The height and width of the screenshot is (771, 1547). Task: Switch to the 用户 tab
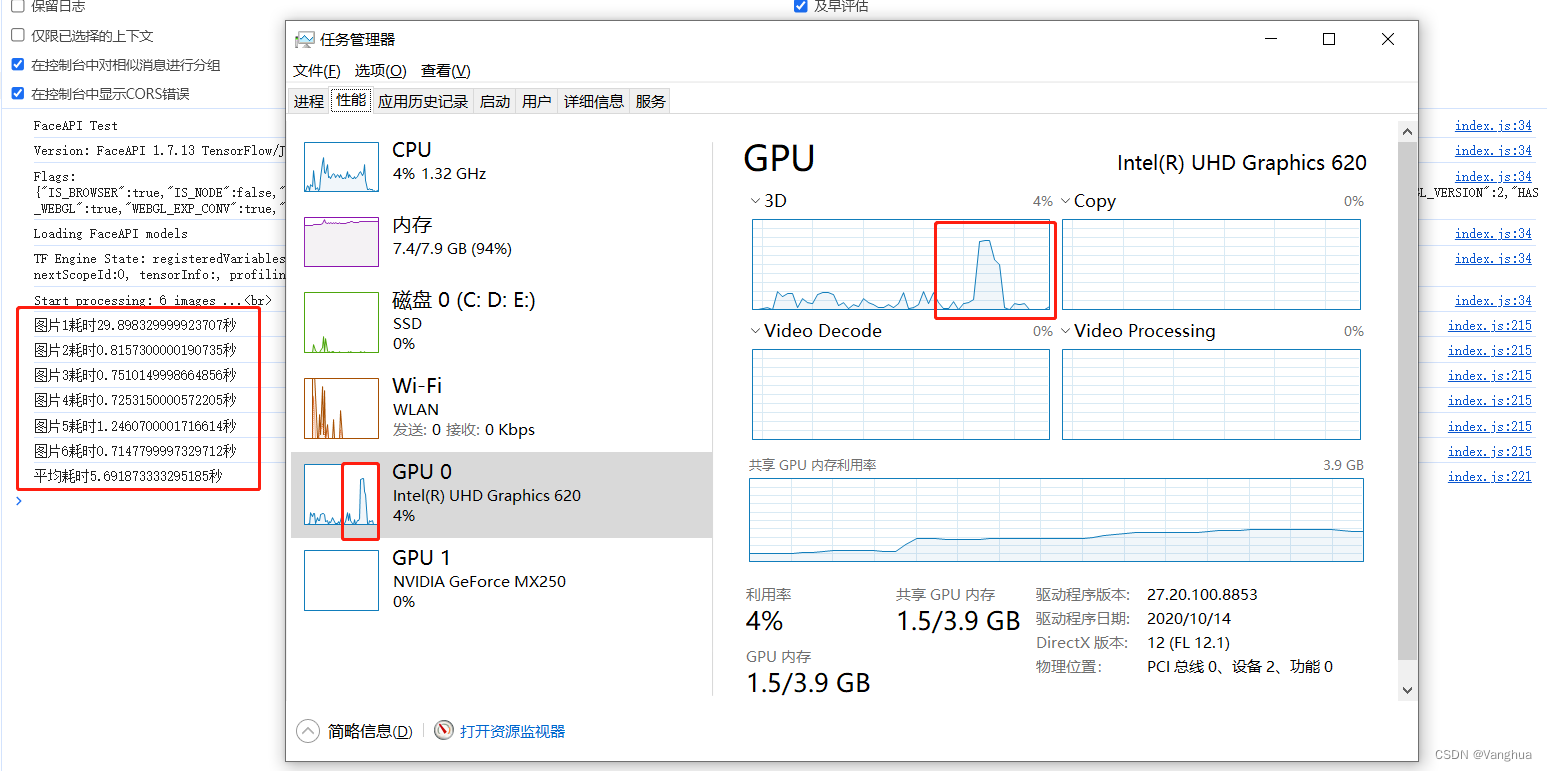[x=537, y=101]
